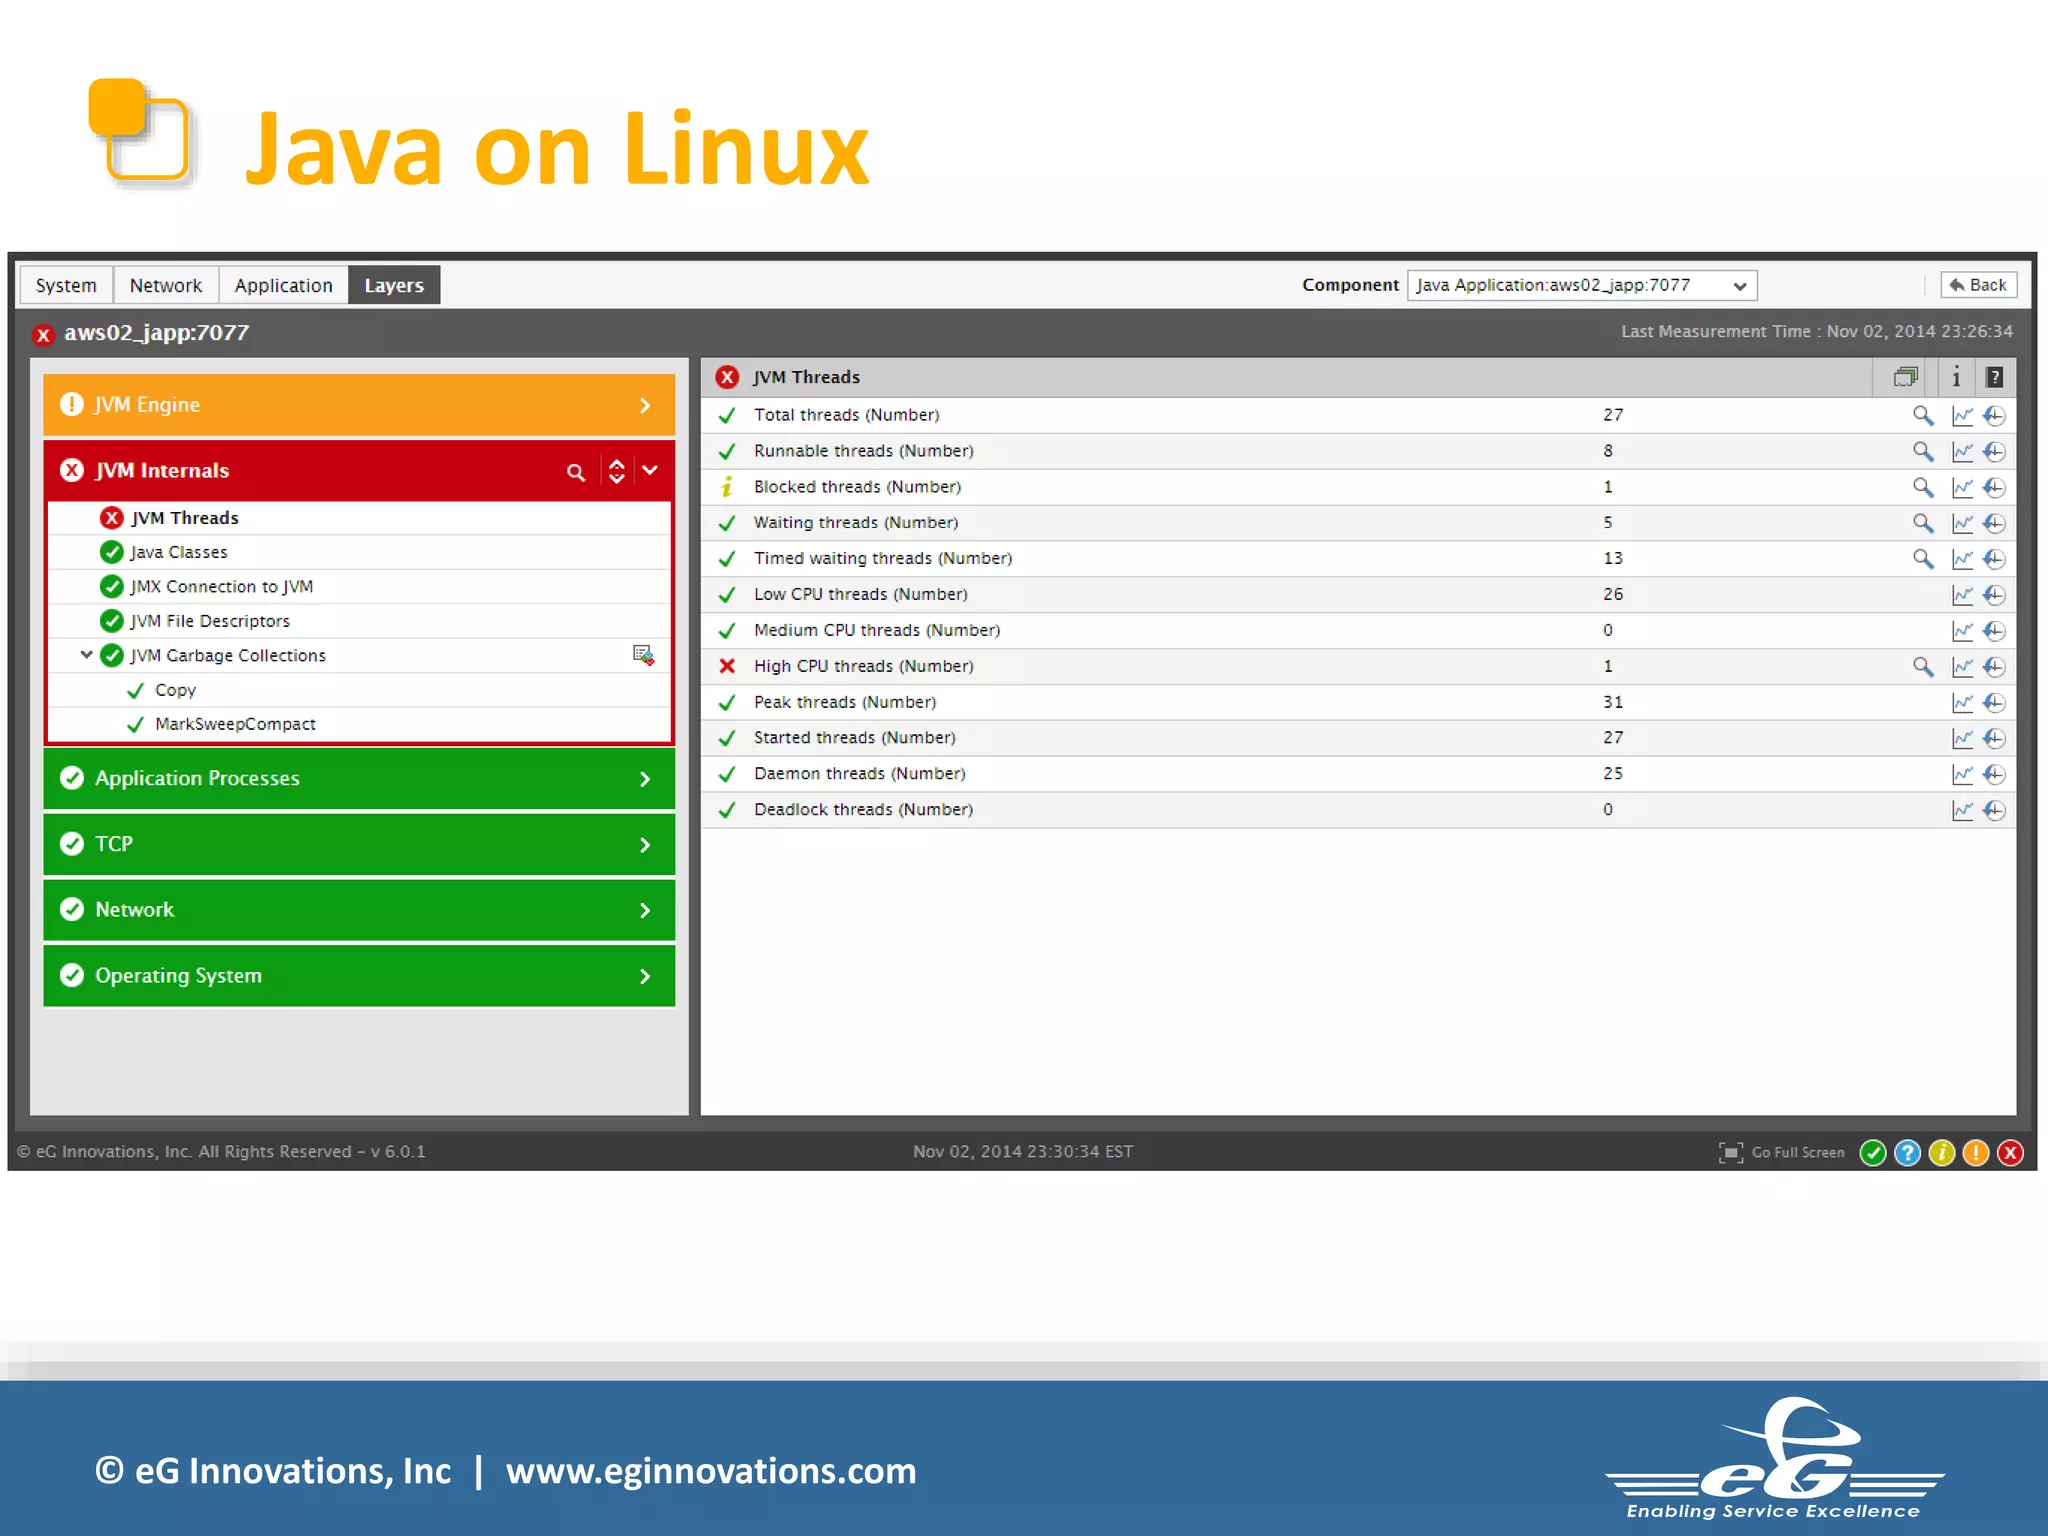Click the Back button
The width and height of the screenshot is (2048, 1536).
(1979, 285)
